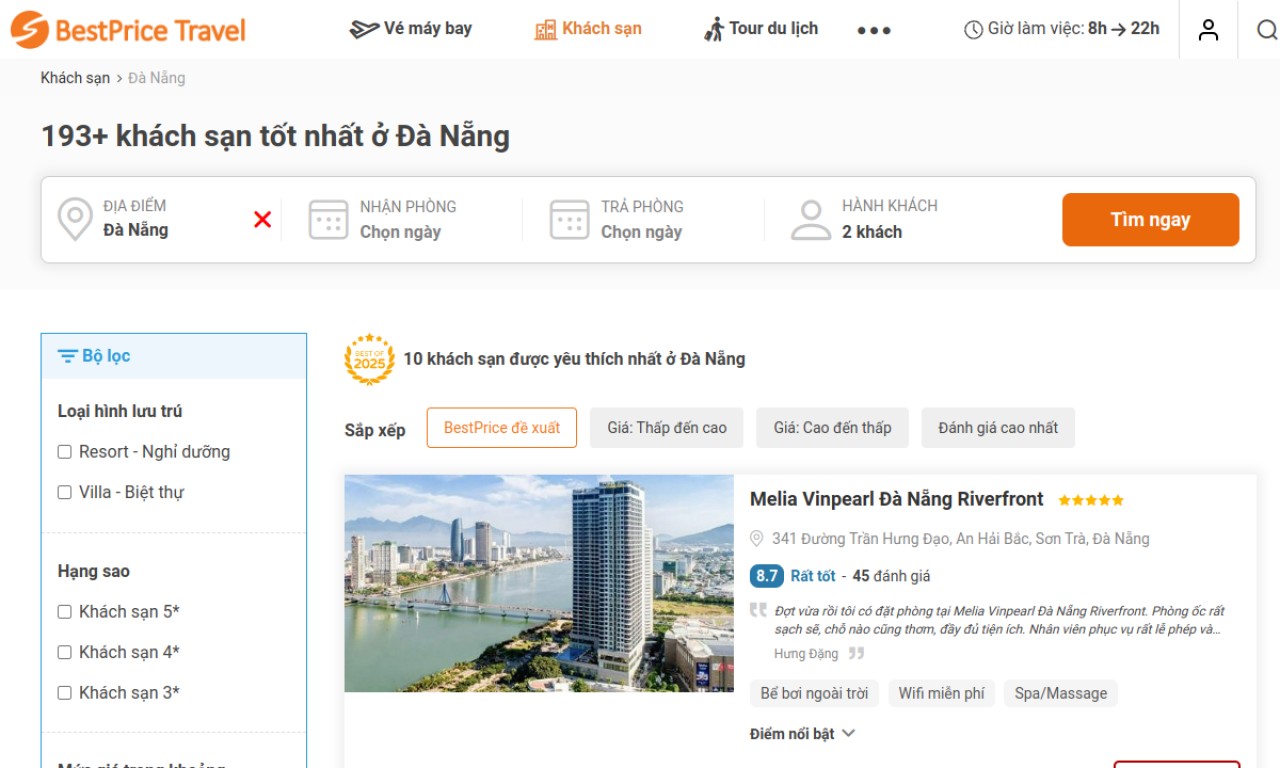Enable the Khách sạn 3* filter
The image size is (1280, 768).
coord(65,692)
